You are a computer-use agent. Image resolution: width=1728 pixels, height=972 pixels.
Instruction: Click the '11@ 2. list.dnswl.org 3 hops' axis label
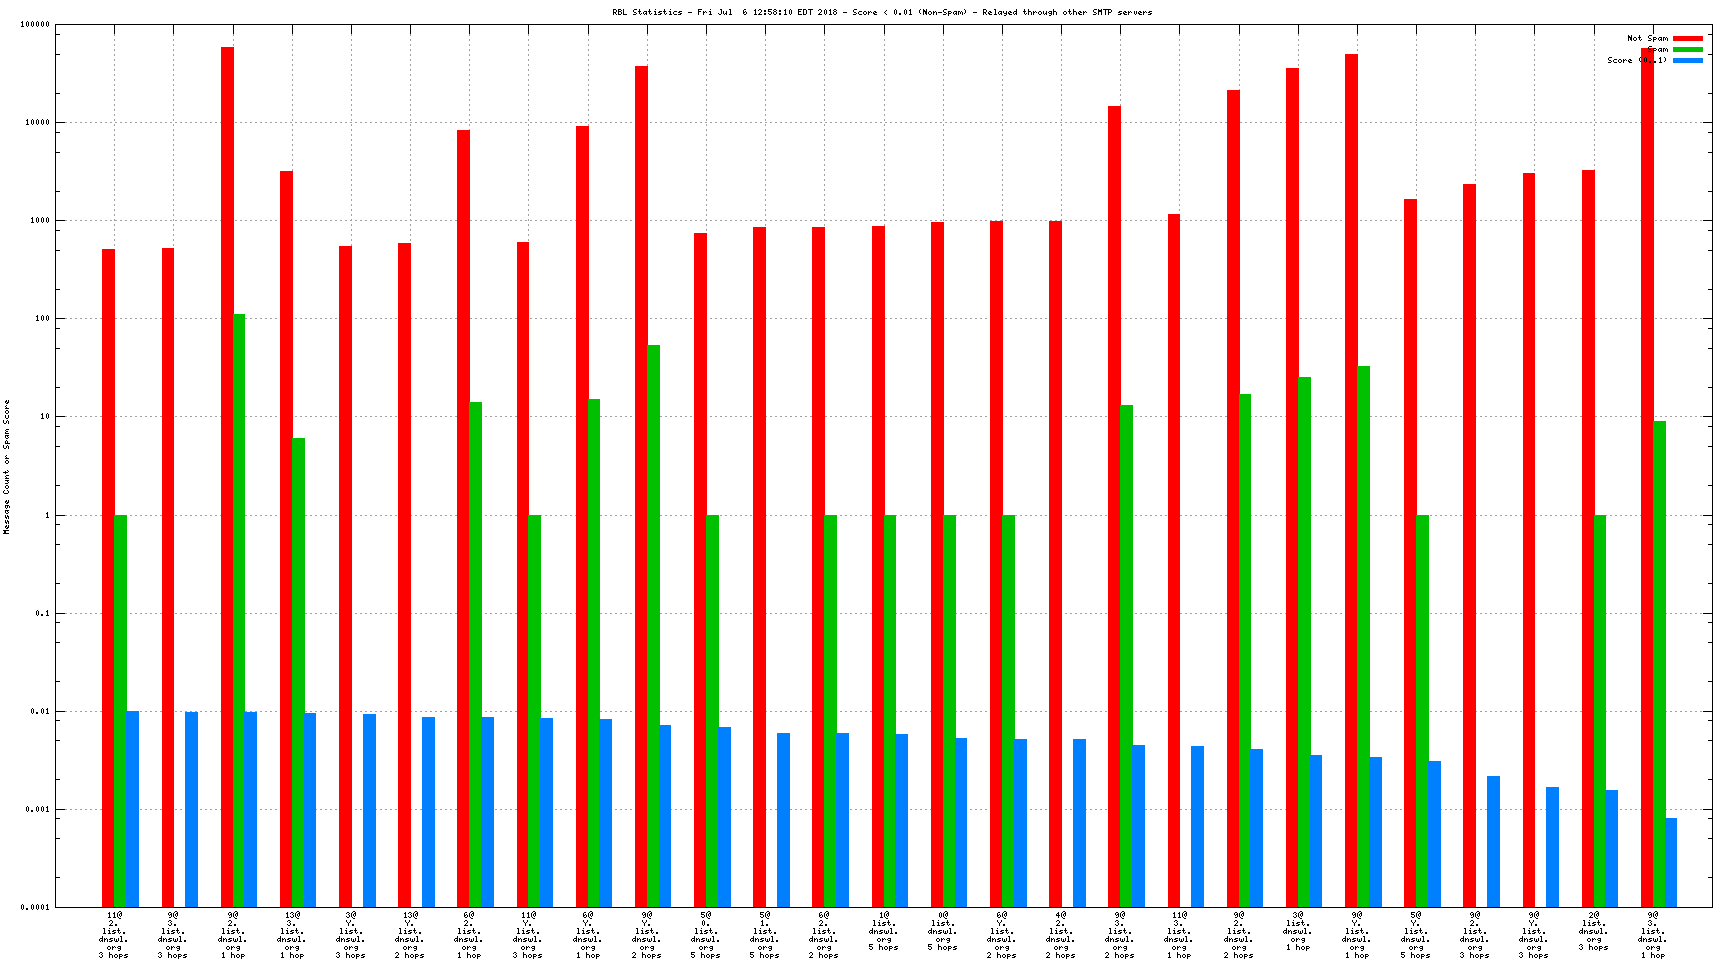(114, 935)
